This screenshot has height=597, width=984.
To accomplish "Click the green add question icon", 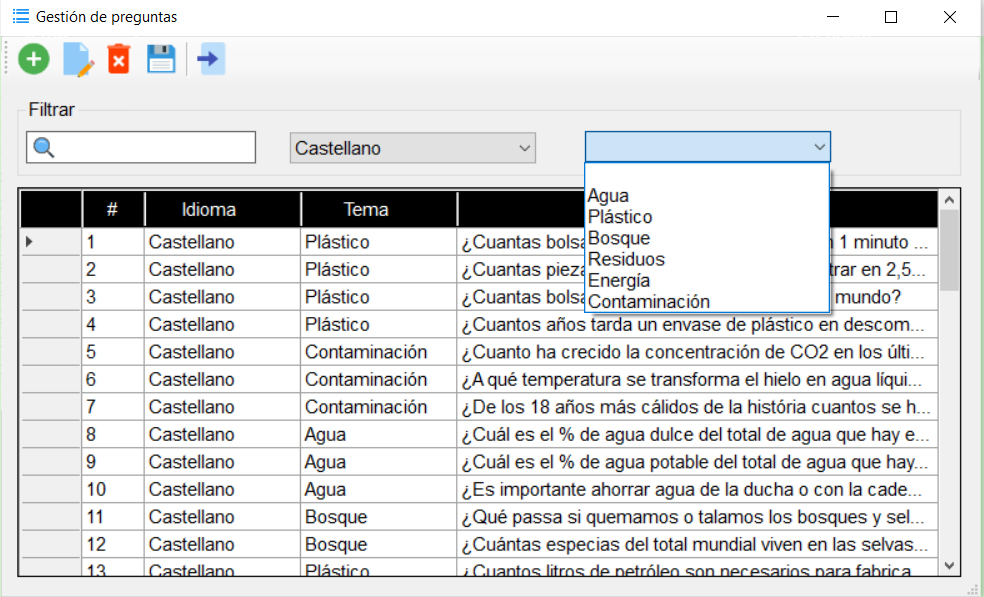I will tap(34, 60).
